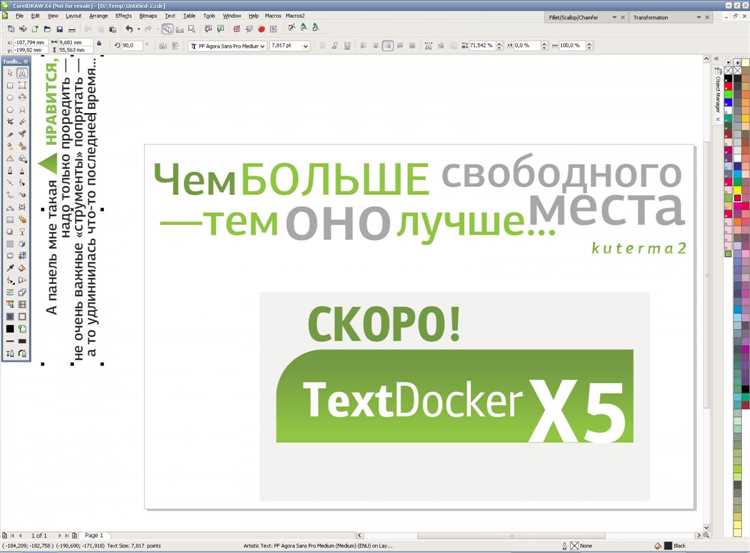Viewport: 750px width, 553px height.
Task: Click the Undo arrow icon
Action: 128,30
